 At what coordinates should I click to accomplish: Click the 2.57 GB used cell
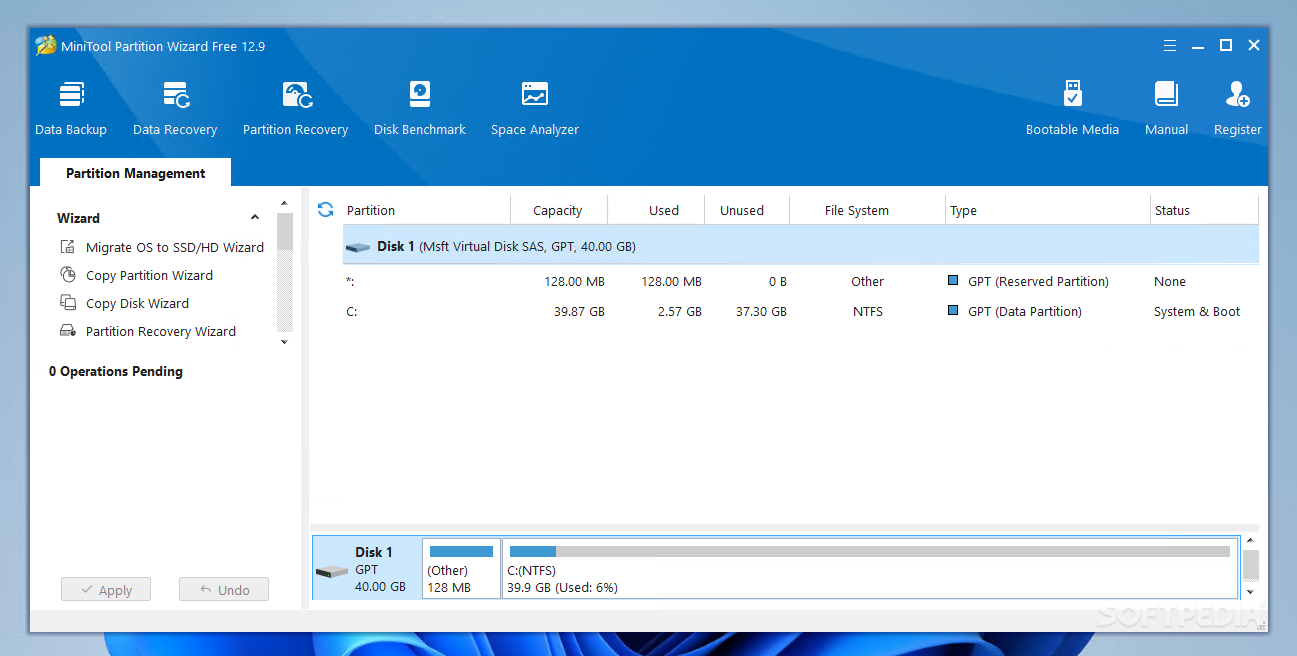point(680,312)
